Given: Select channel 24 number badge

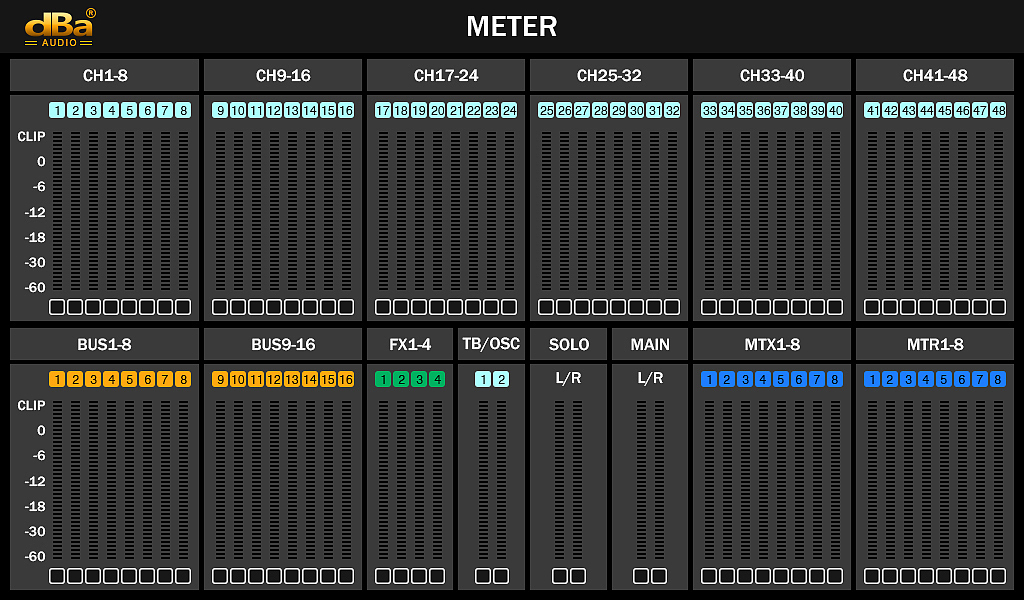Looking at the screenshot, I should point(508,111).
